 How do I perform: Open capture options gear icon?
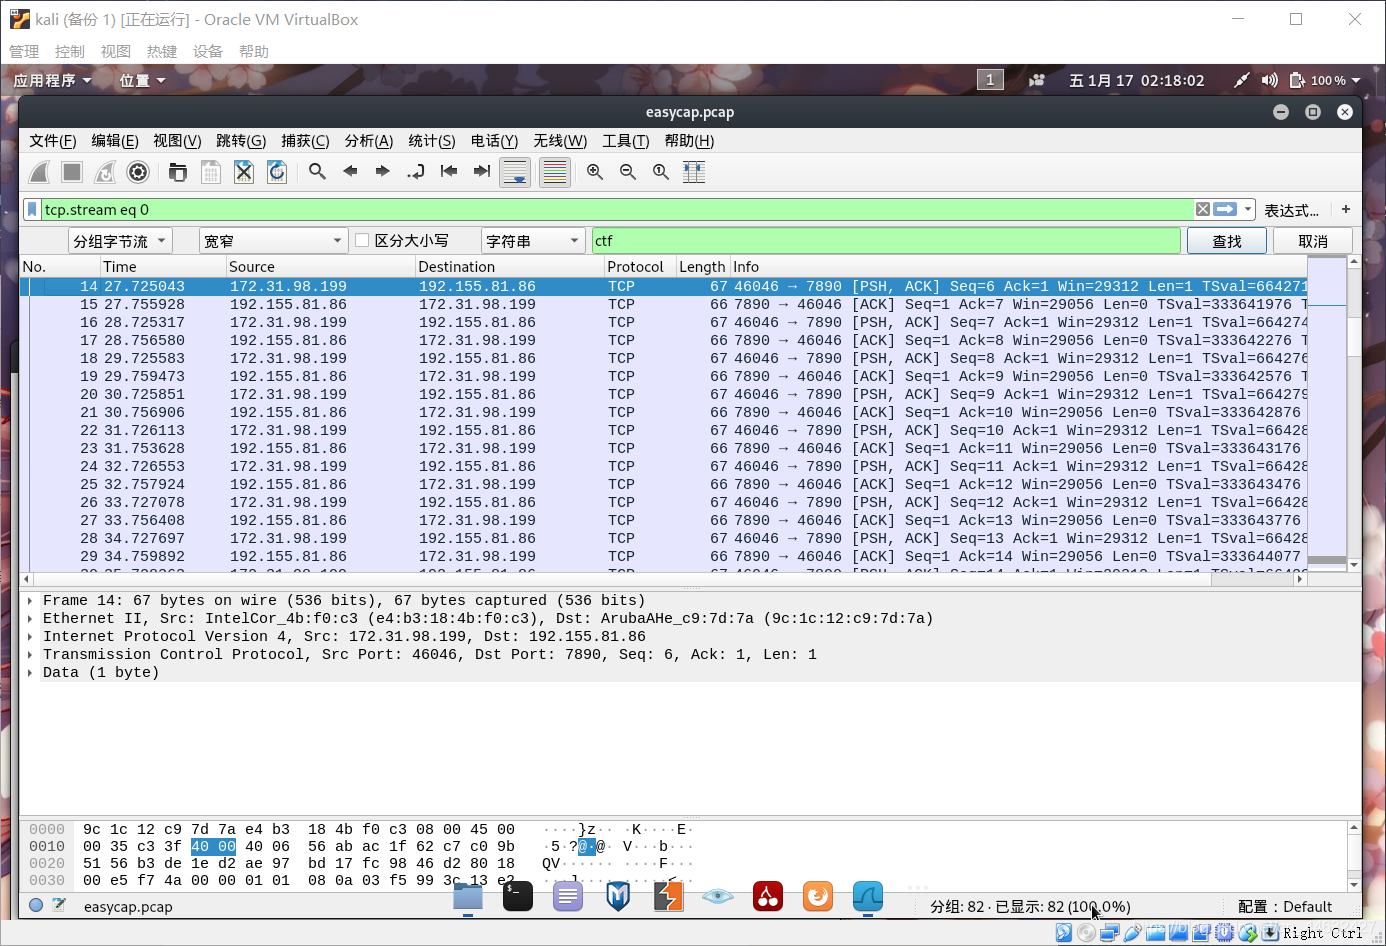(x=138, y=172)
